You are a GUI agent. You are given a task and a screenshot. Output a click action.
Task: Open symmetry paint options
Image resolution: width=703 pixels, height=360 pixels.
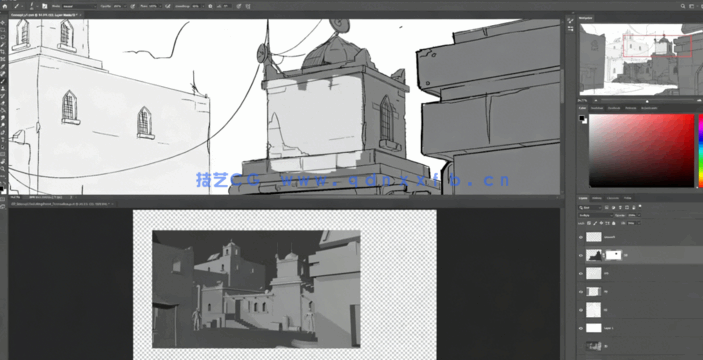tap(247, 6)
